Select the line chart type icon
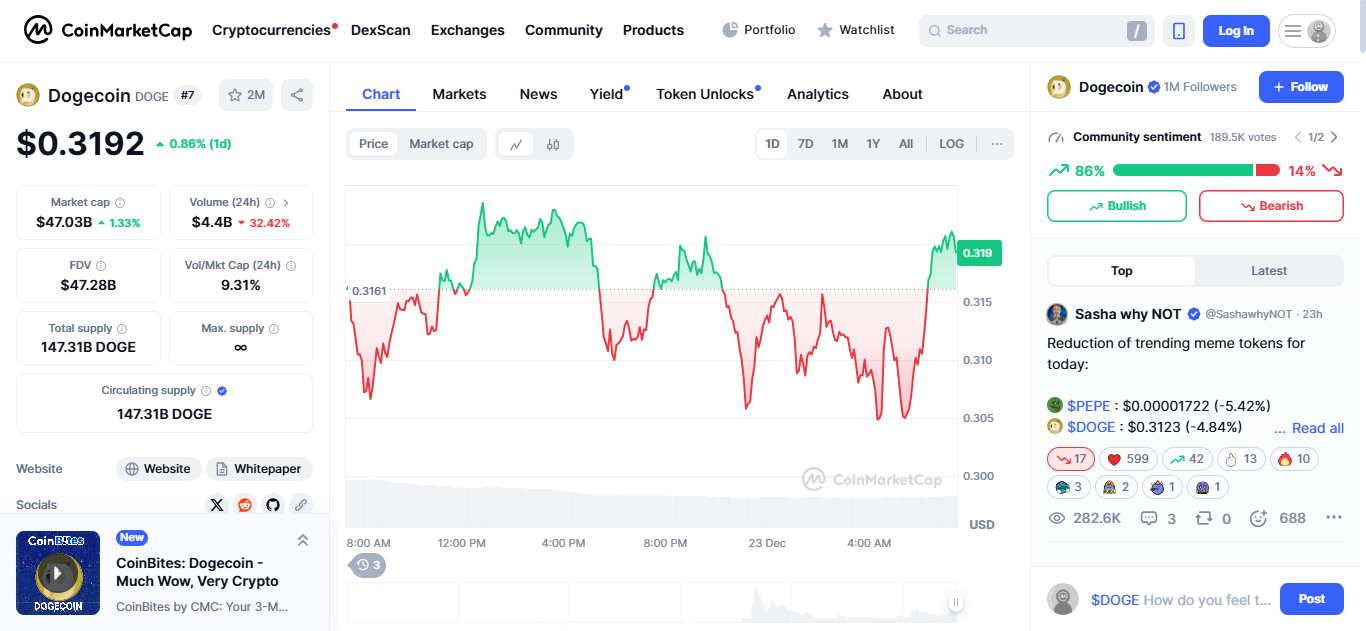This screenshot has height=631, width=1366. 516,144
